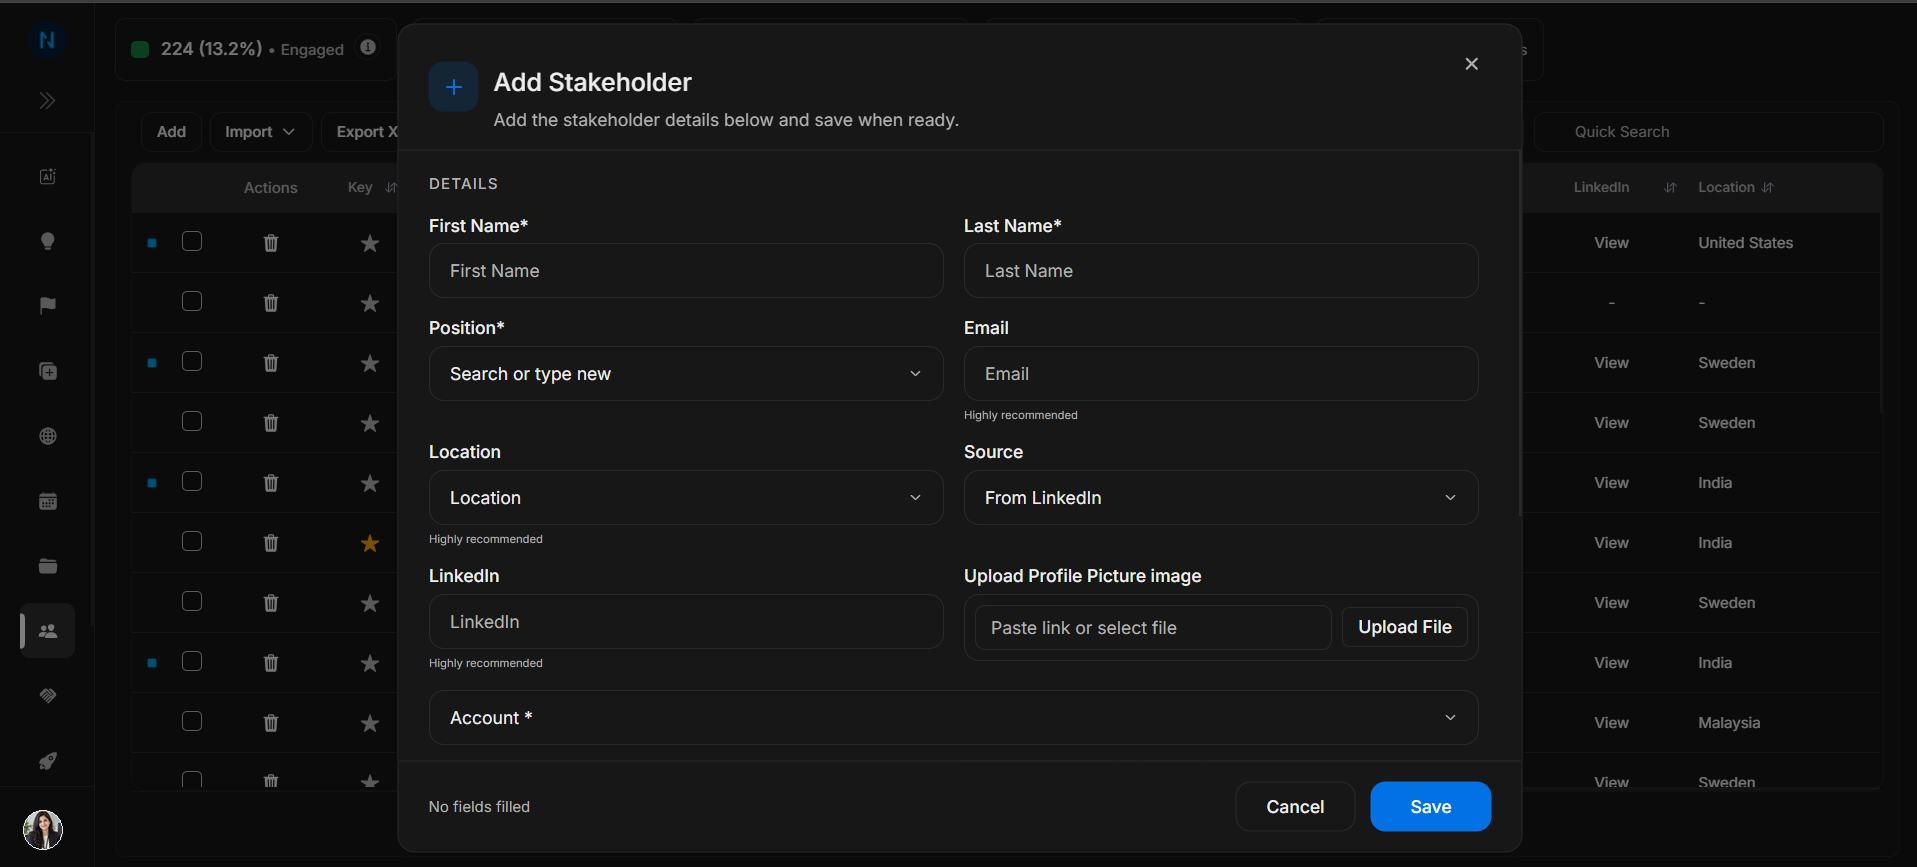Open the Account dropdown
1917x867 pixels.
coord(953,718)
